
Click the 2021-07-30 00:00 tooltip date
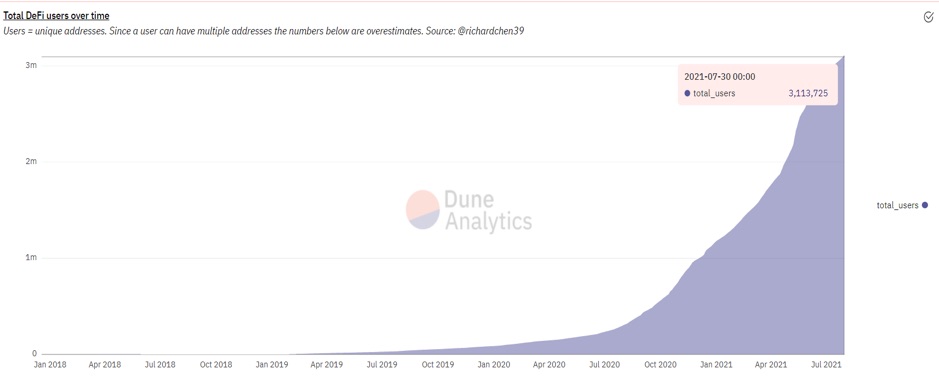(x=719, y=76)
